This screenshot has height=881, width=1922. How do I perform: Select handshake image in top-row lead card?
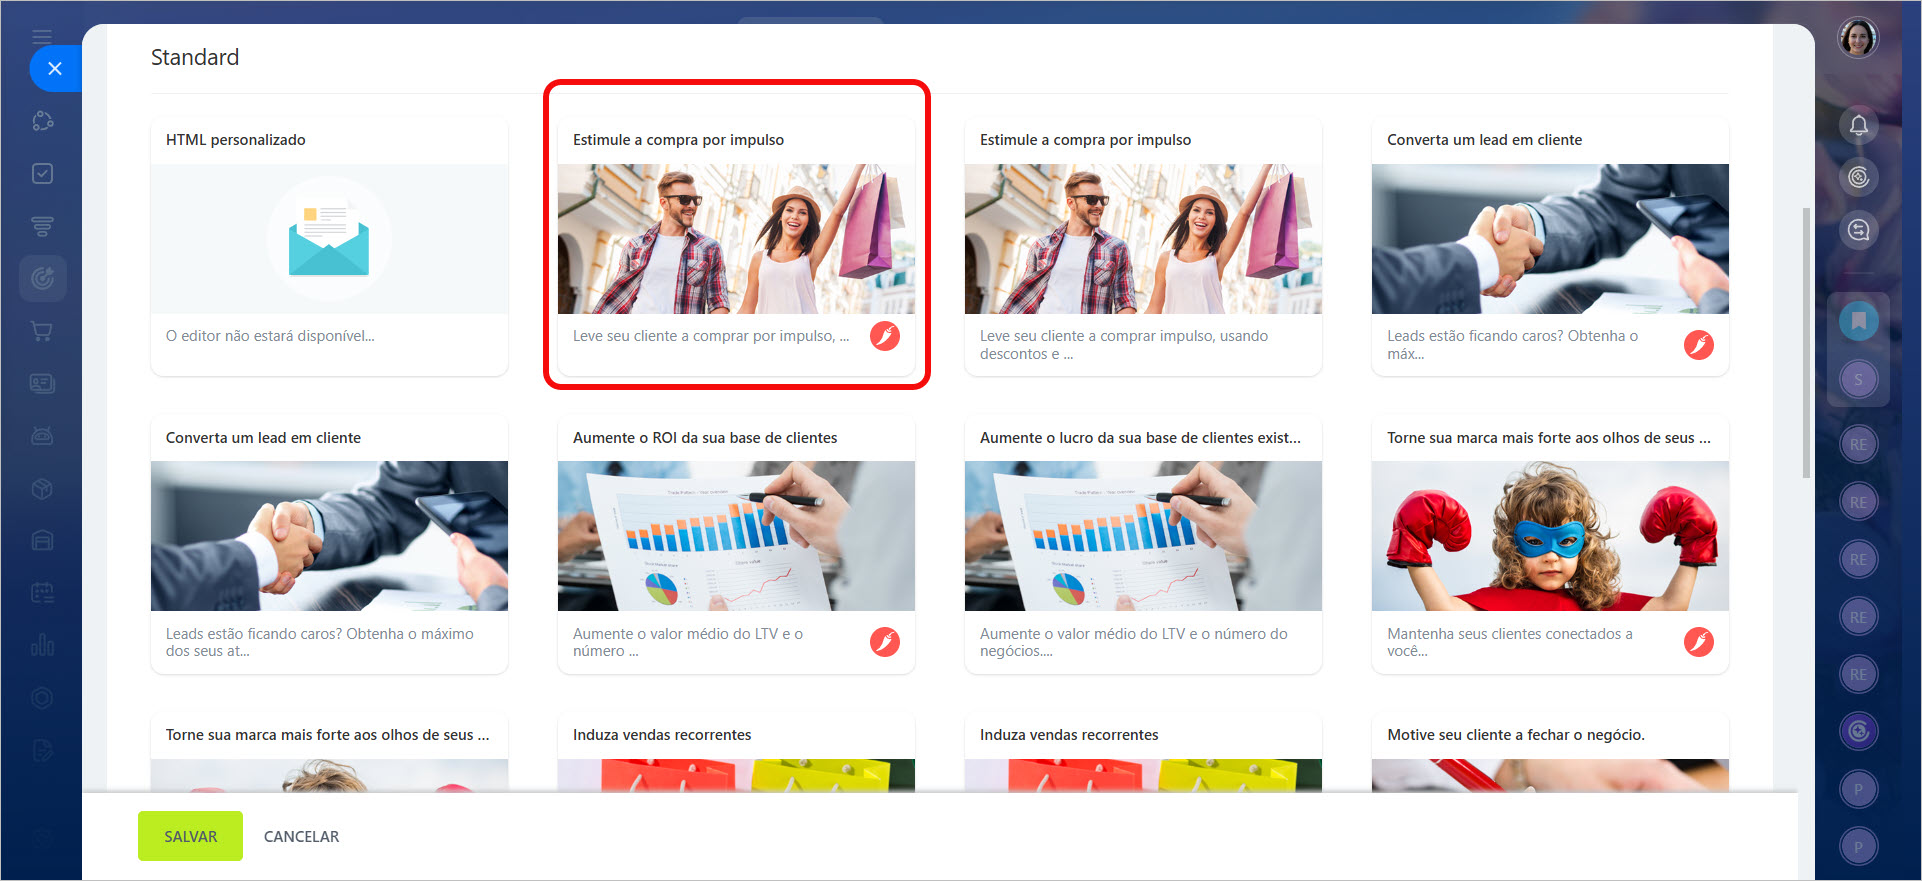1550,239
